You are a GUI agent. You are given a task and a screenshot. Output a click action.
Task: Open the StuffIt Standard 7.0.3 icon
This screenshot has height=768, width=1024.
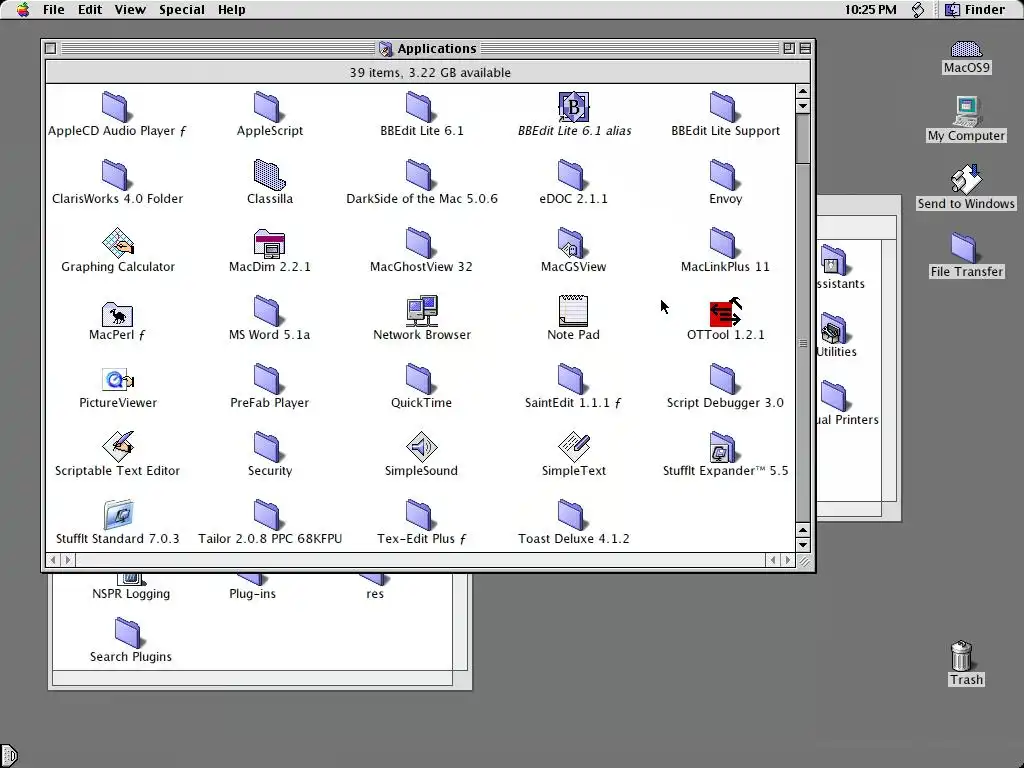coord(118,515)
